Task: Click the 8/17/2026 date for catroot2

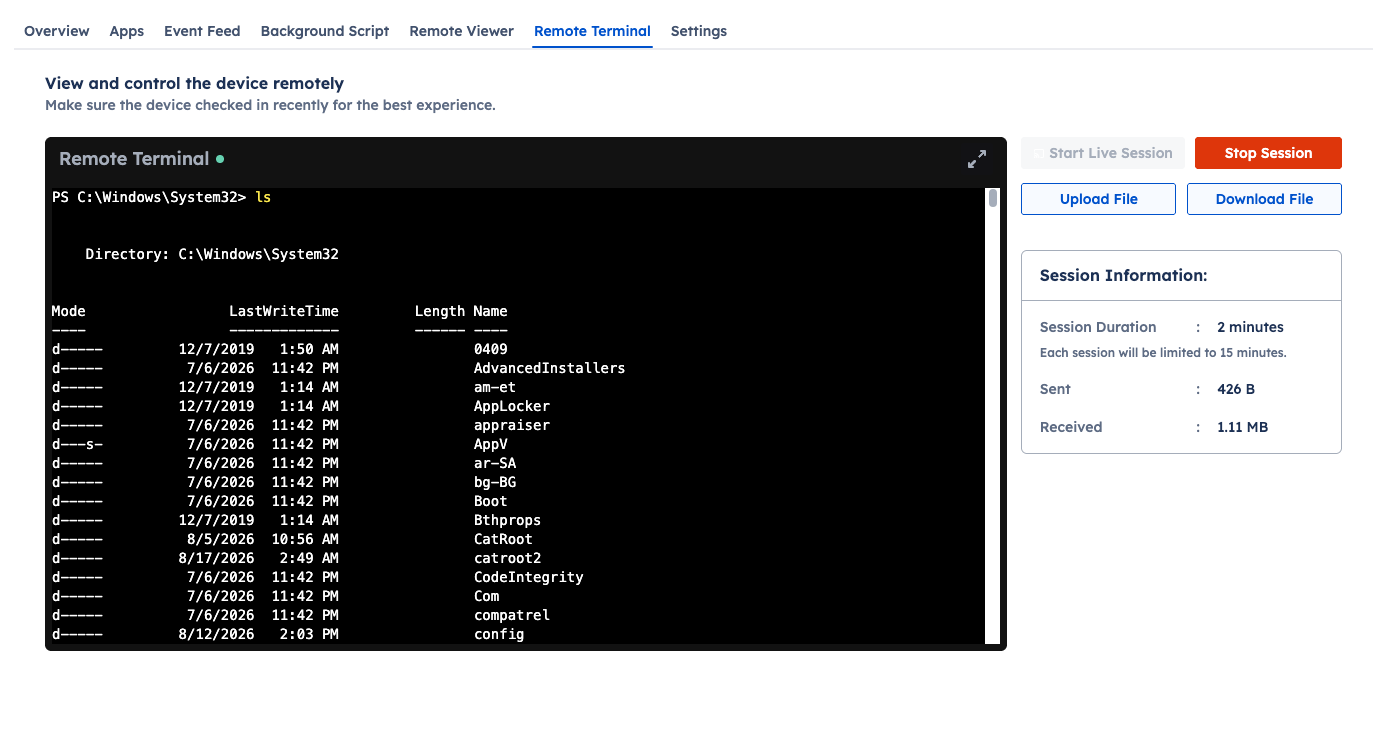Action: coord(217,558)
